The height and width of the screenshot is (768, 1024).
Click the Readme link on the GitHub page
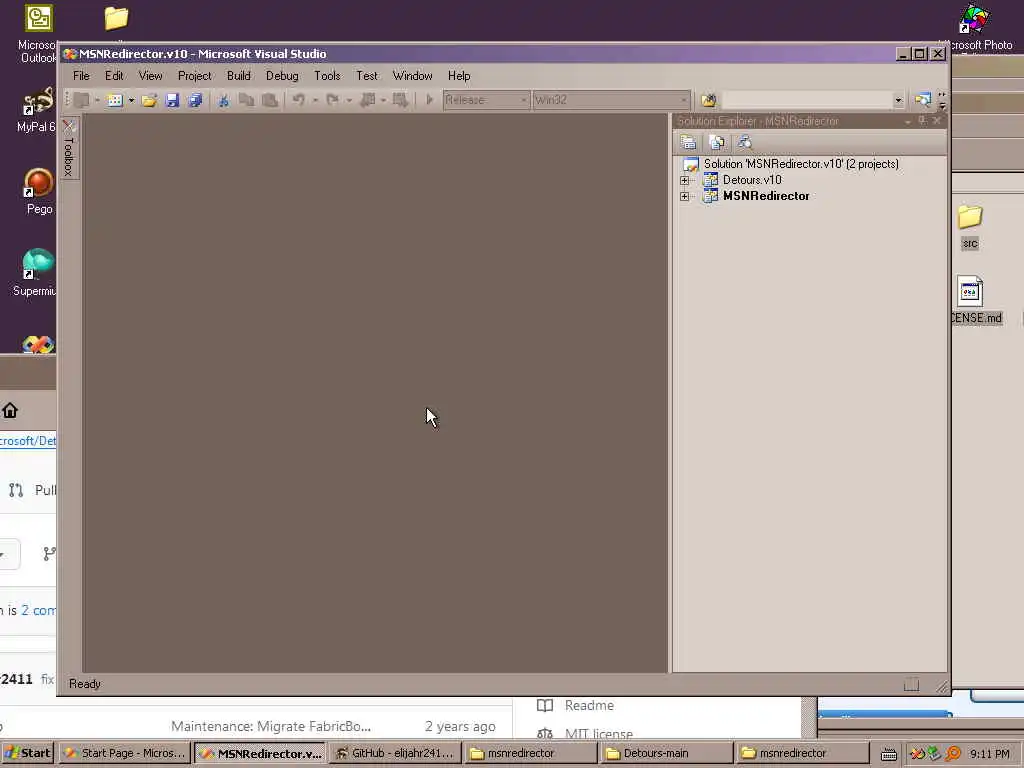pyautogui.click(x=589, y=705)
